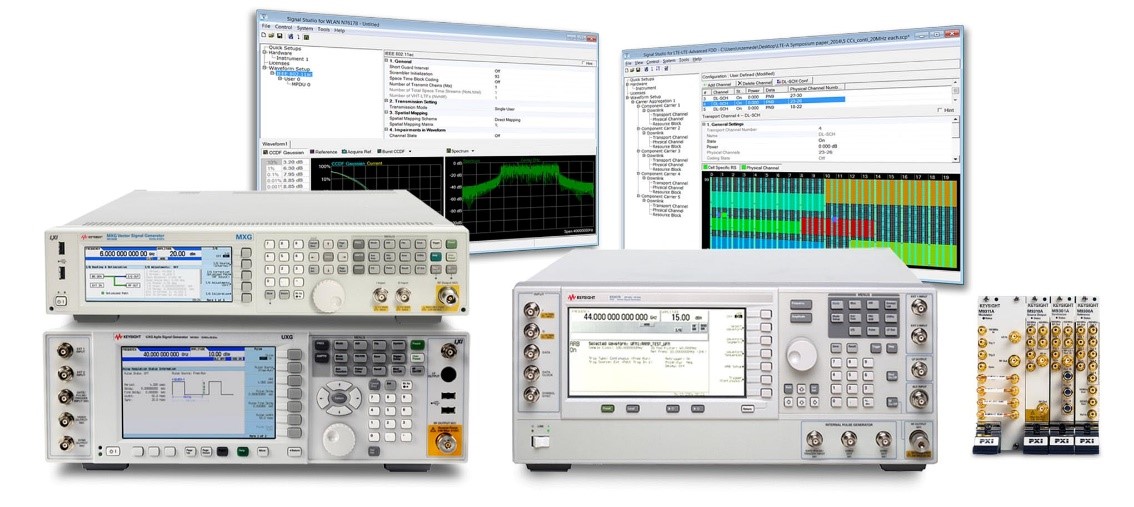1134x507 pixels.
Task: Click the Save icon in WLAN toolbar
Action: pyautogui.click(x=280, y=36)
